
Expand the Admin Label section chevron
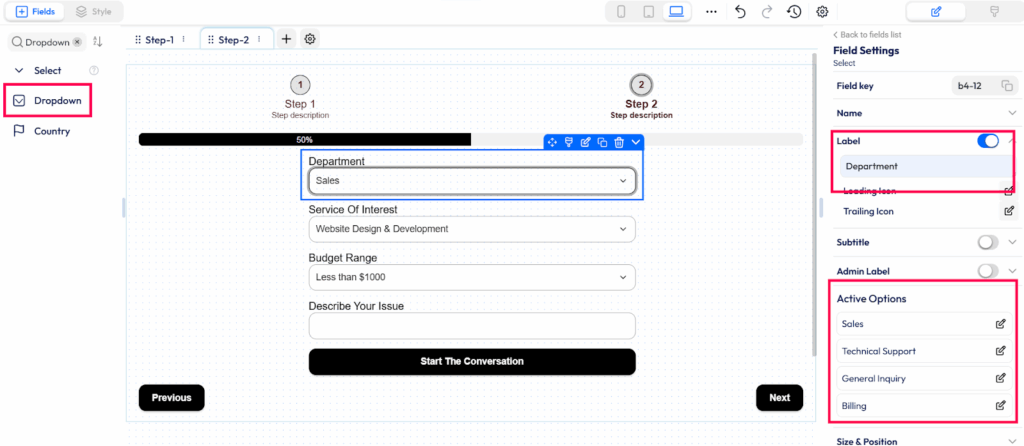[x=1012, y=270]
